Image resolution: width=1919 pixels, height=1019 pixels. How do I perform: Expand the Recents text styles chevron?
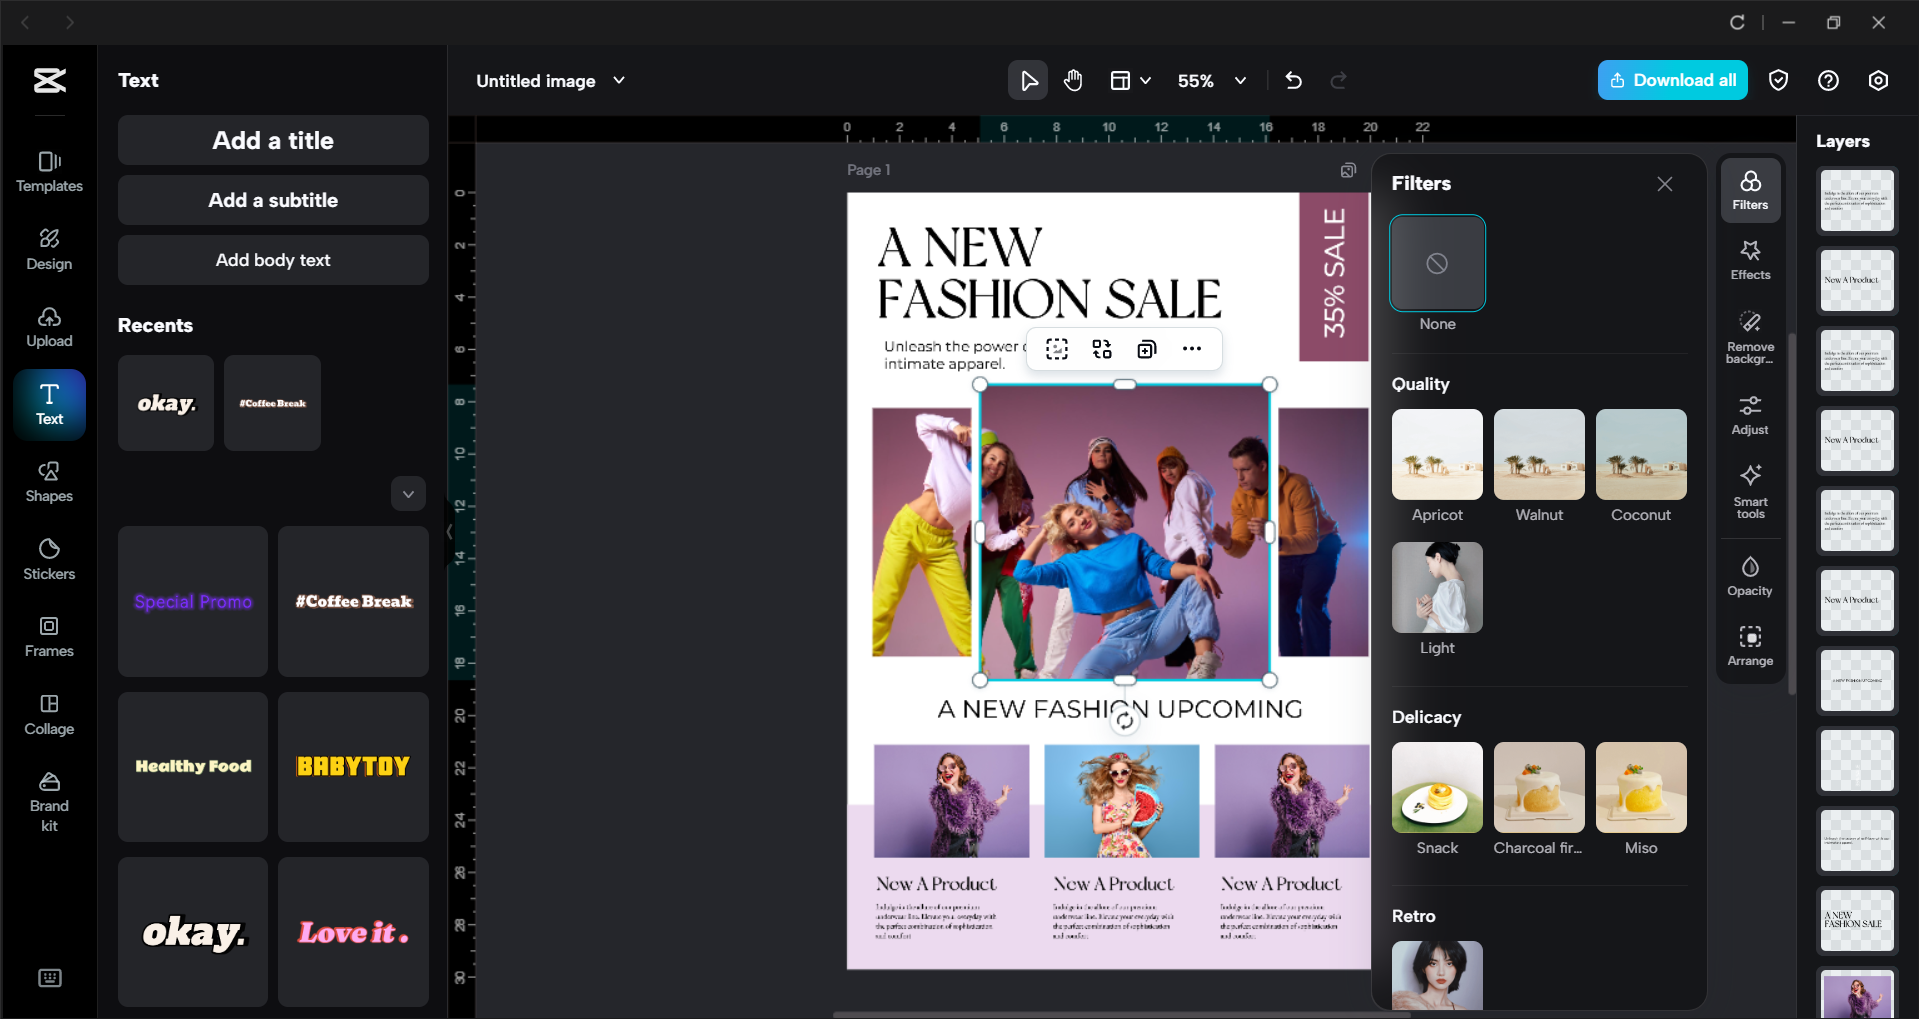click(408, 494)
